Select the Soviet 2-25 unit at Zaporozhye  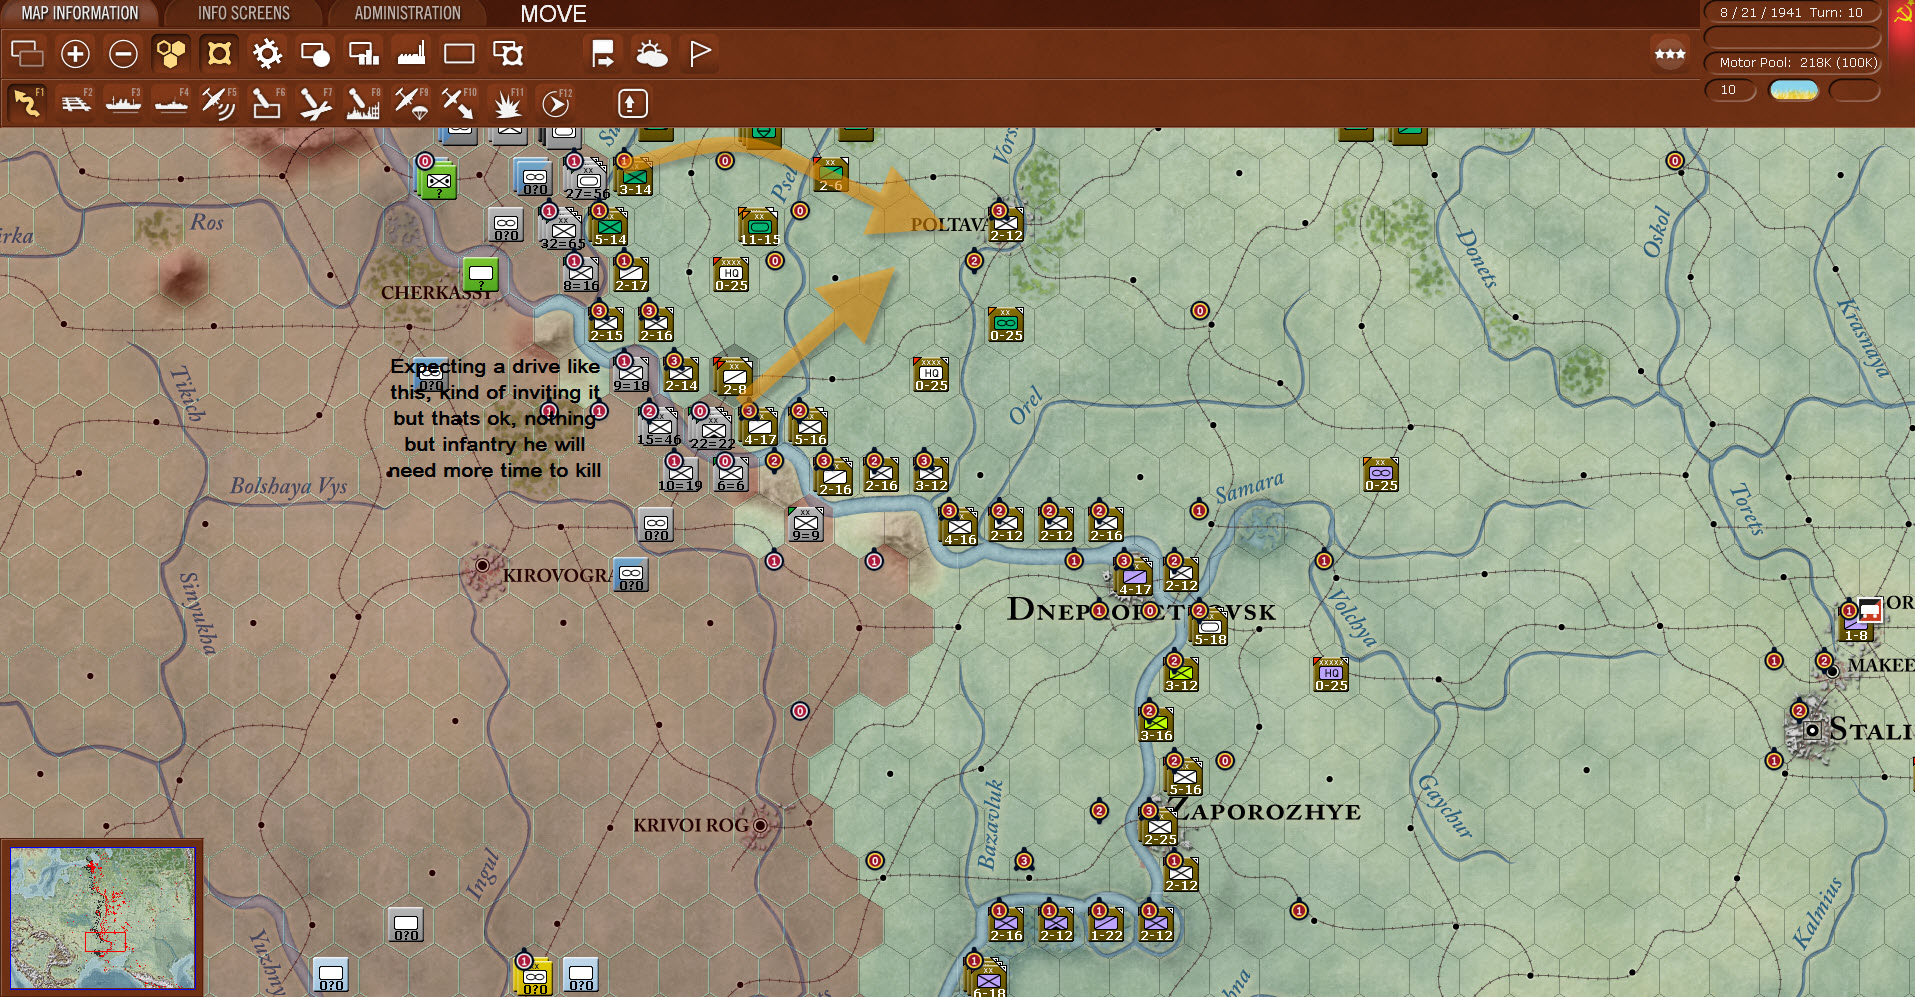tap(1160, 828)
